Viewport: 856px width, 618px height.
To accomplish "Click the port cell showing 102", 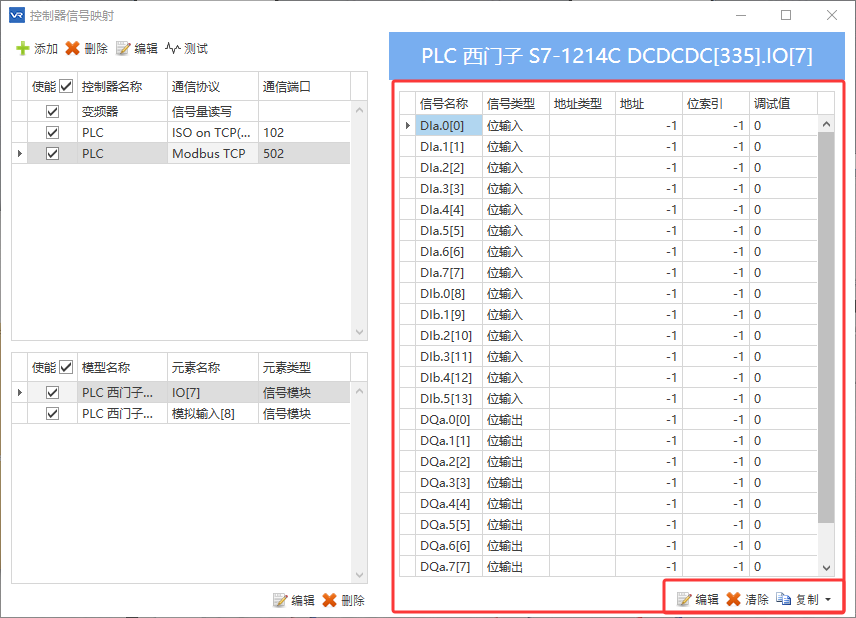I will point(304,133).
